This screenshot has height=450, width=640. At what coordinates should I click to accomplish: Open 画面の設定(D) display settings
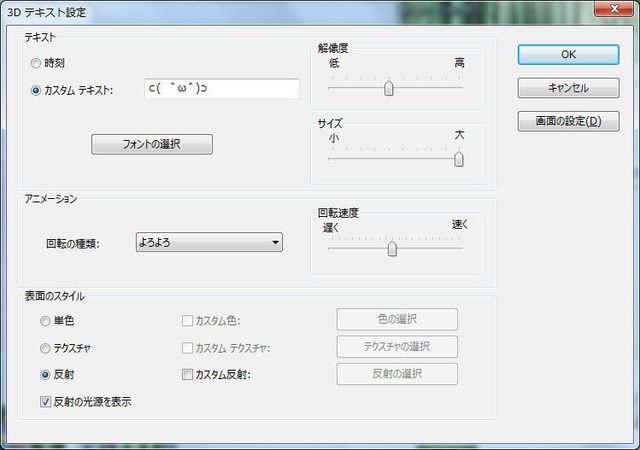tap(569, 121)
